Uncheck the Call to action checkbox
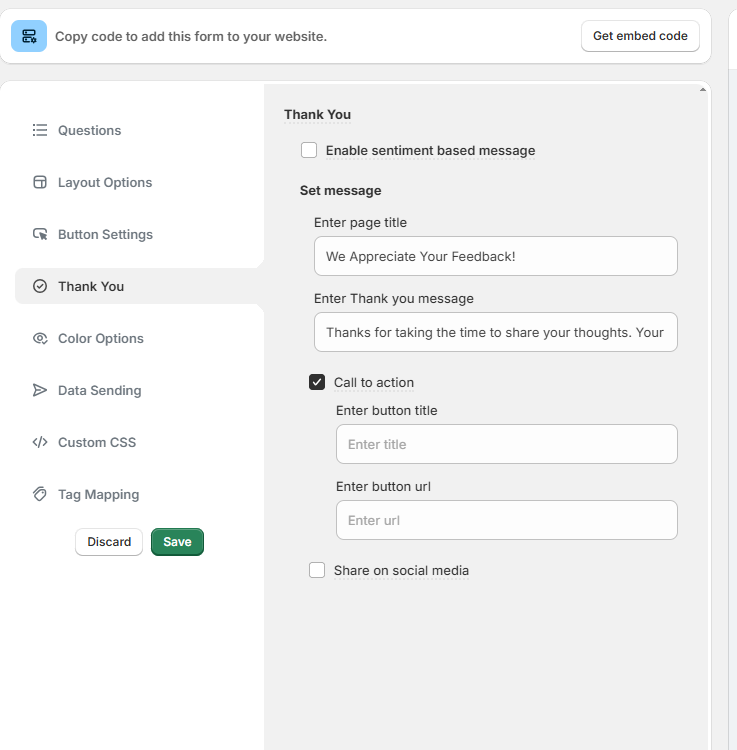The width and height of the screenshot is (737, 750). [x=317, y=382]
